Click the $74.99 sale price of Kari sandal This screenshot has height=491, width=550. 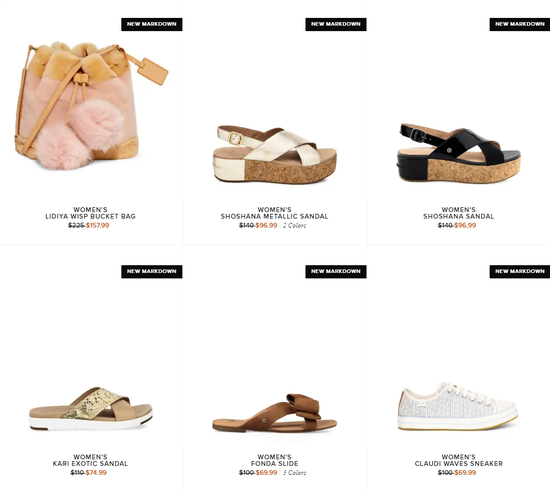tap(96, 473)
